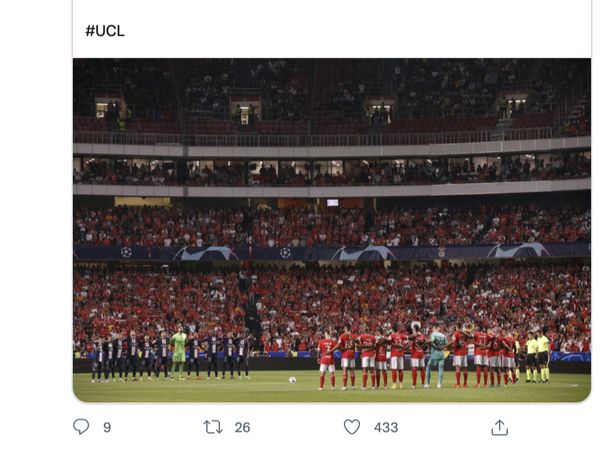Click the 433 likes count
The width and height of the screenshot is (600, 449).
[x=386, y=427]
